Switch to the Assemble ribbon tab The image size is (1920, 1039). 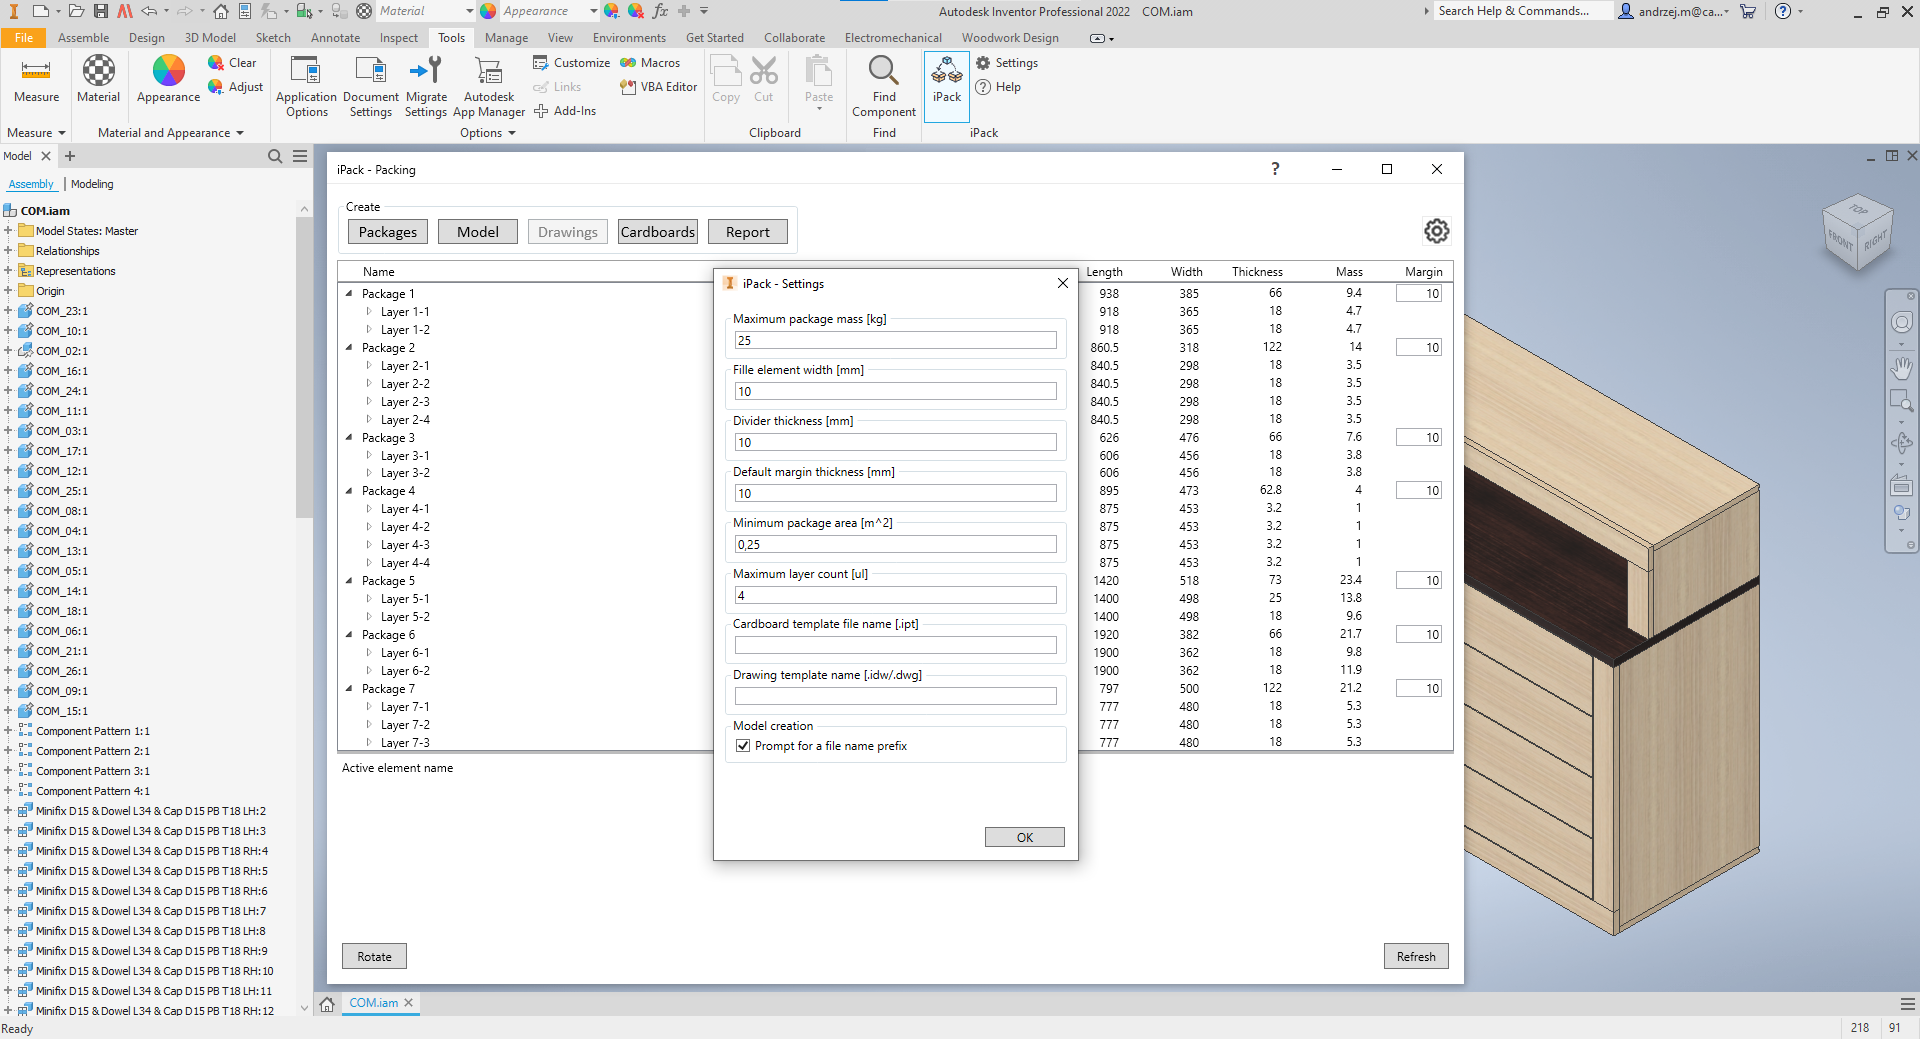click(x=83, y=38)
